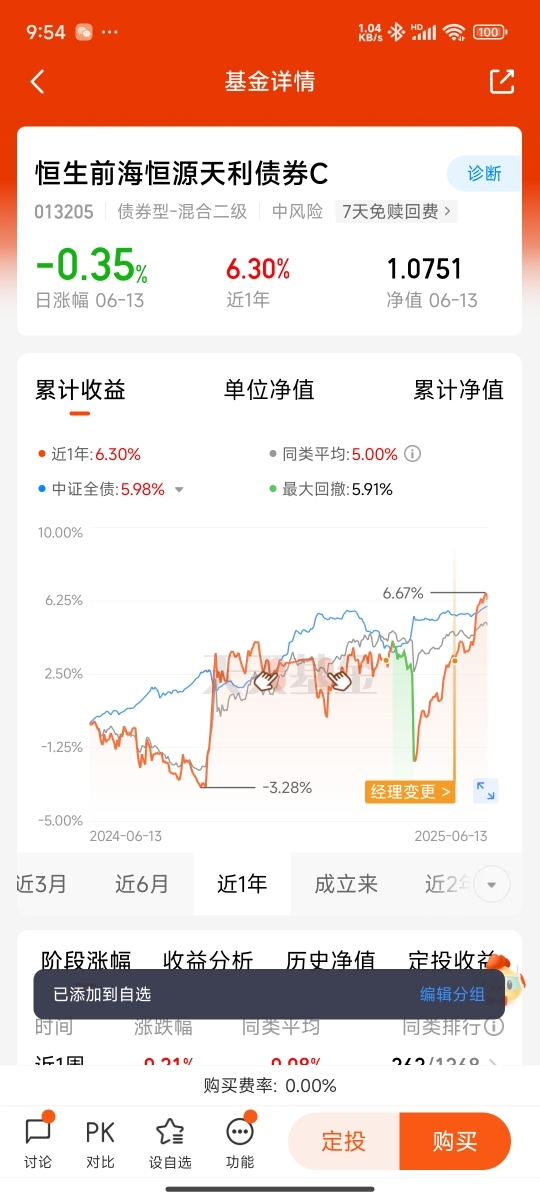Open the 经理变更 marker on chart
Viewport: 540px width, 1200px height.
[410, 792]
